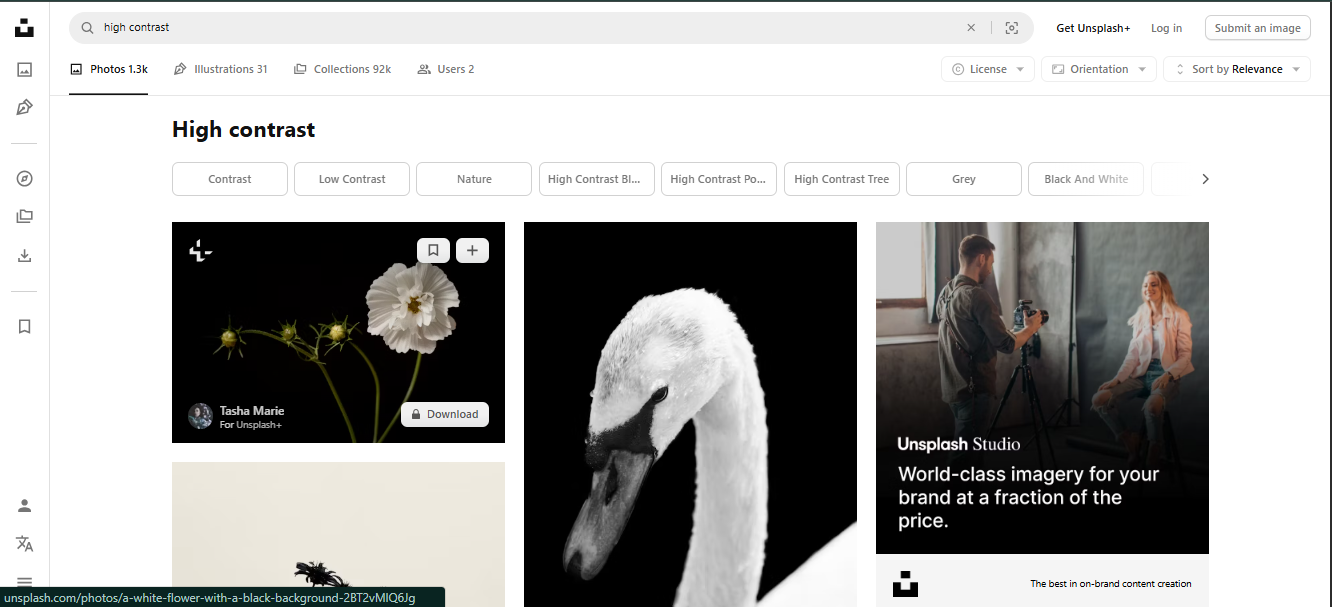The image size is (1332, 607).
Task: Open the Photos section from the sidebar
Action: tap(24, 69)
